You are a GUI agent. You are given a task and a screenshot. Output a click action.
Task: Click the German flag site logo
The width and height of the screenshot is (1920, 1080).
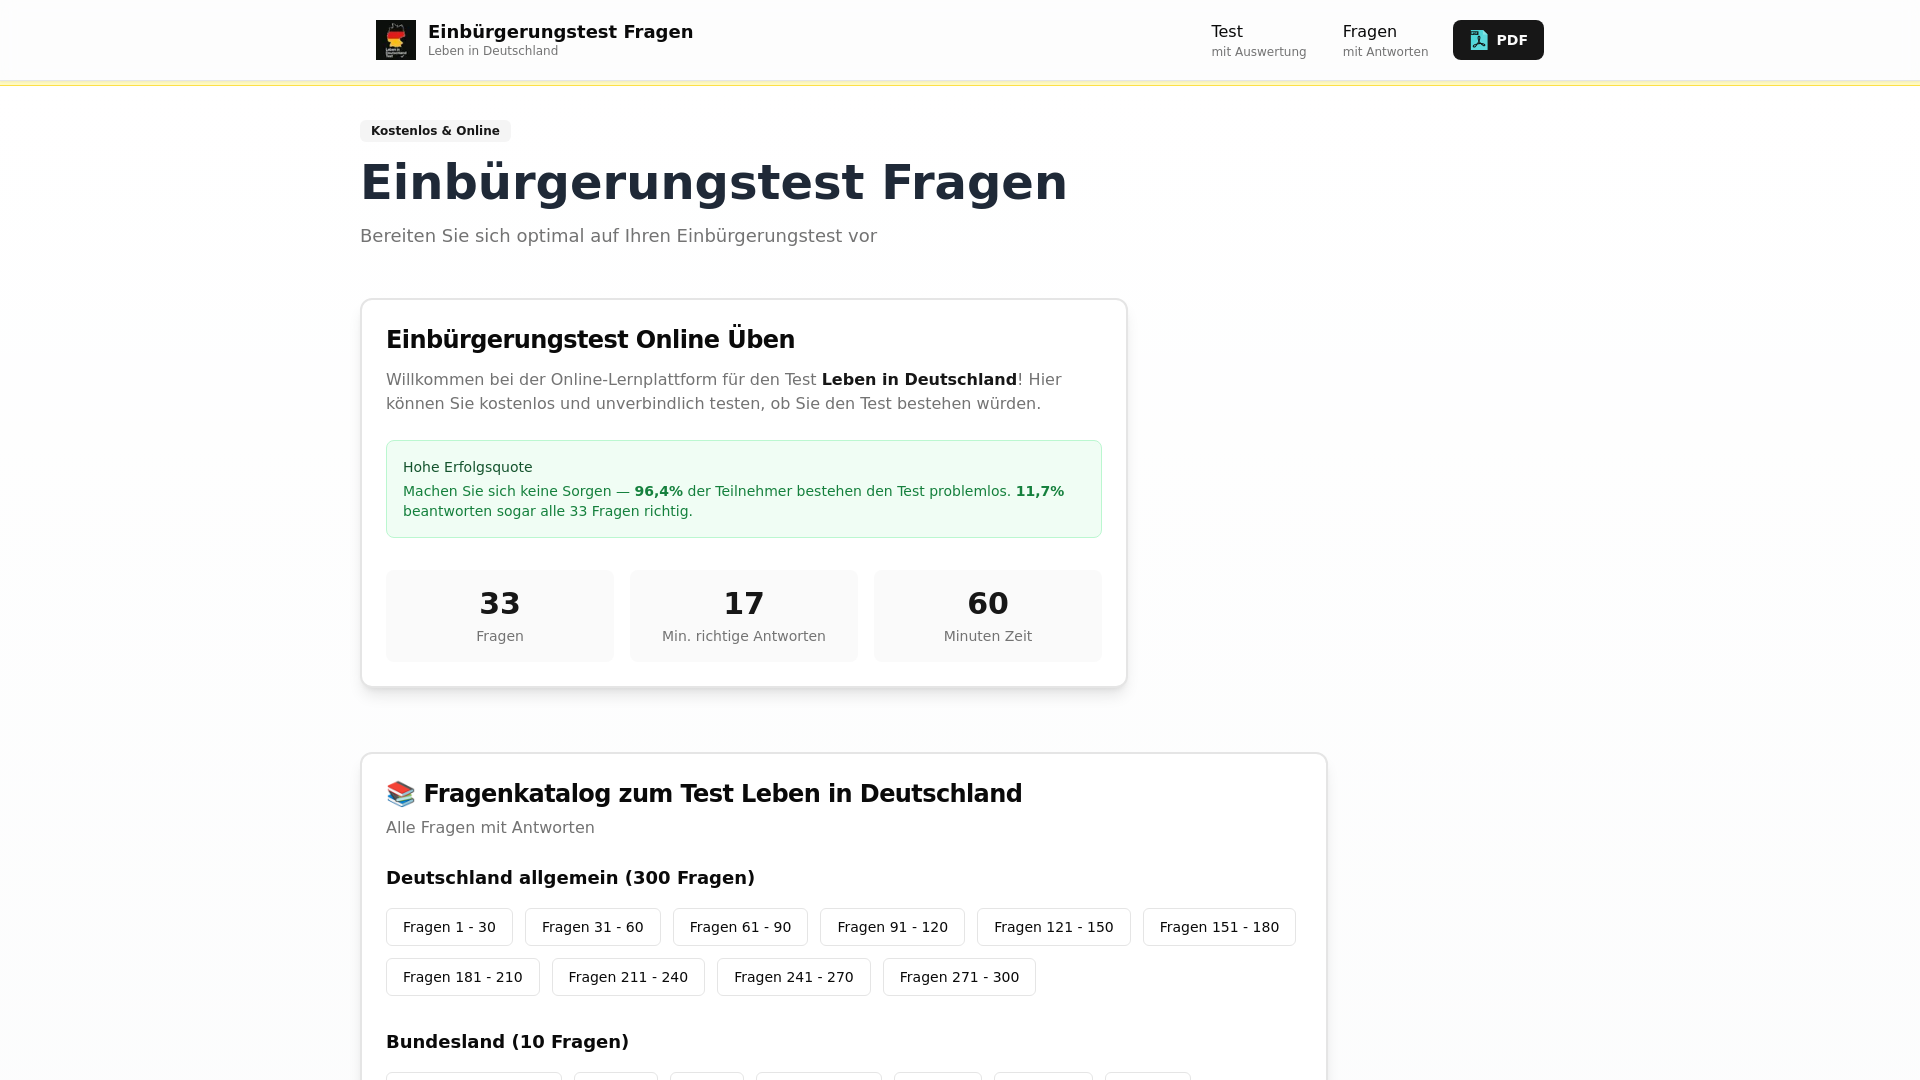pos(396,40)
